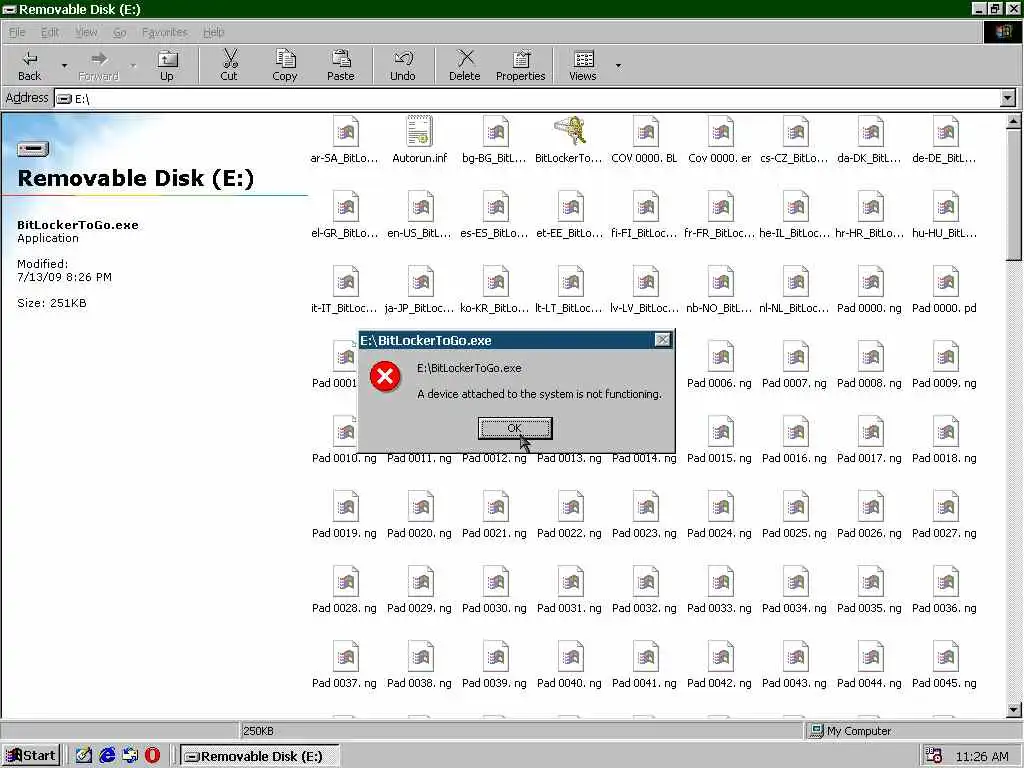The image size is (1024, 768).
Task: Select the Pad 0023. ng file
Action: (x=645, y=515)
